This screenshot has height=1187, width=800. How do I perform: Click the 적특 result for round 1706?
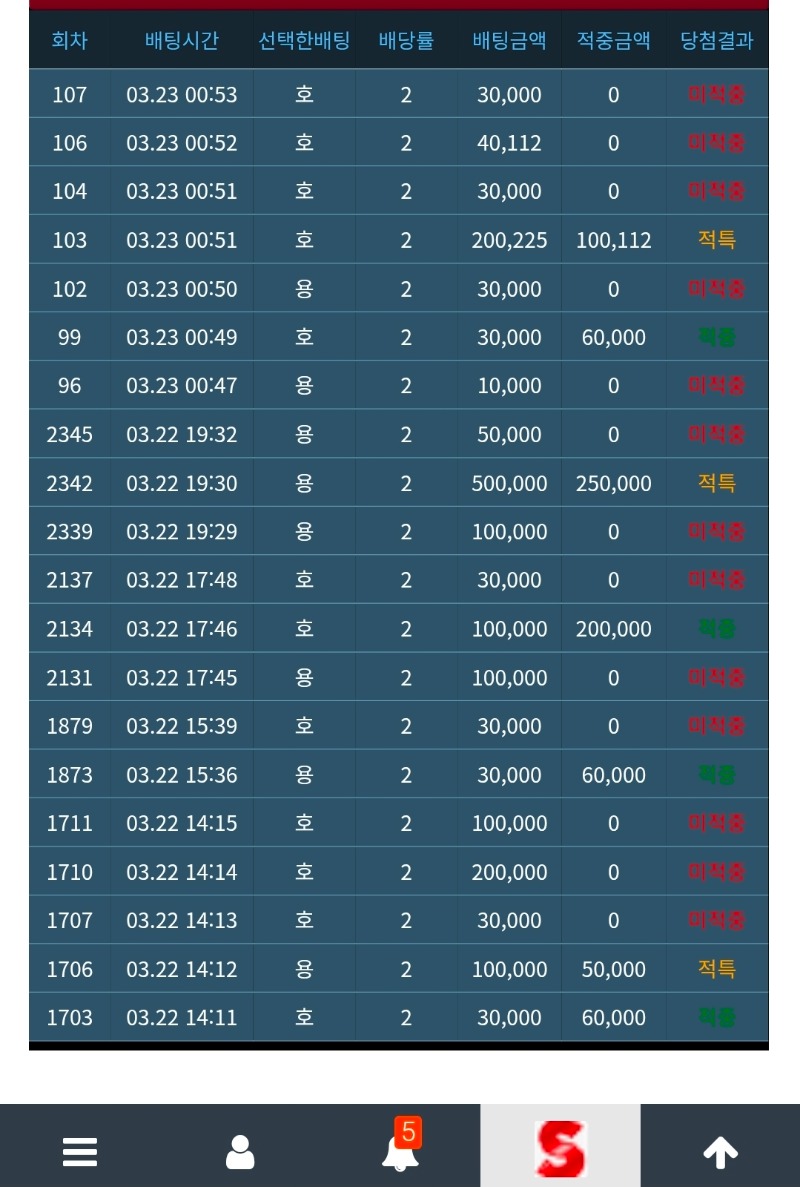(716, 969)
